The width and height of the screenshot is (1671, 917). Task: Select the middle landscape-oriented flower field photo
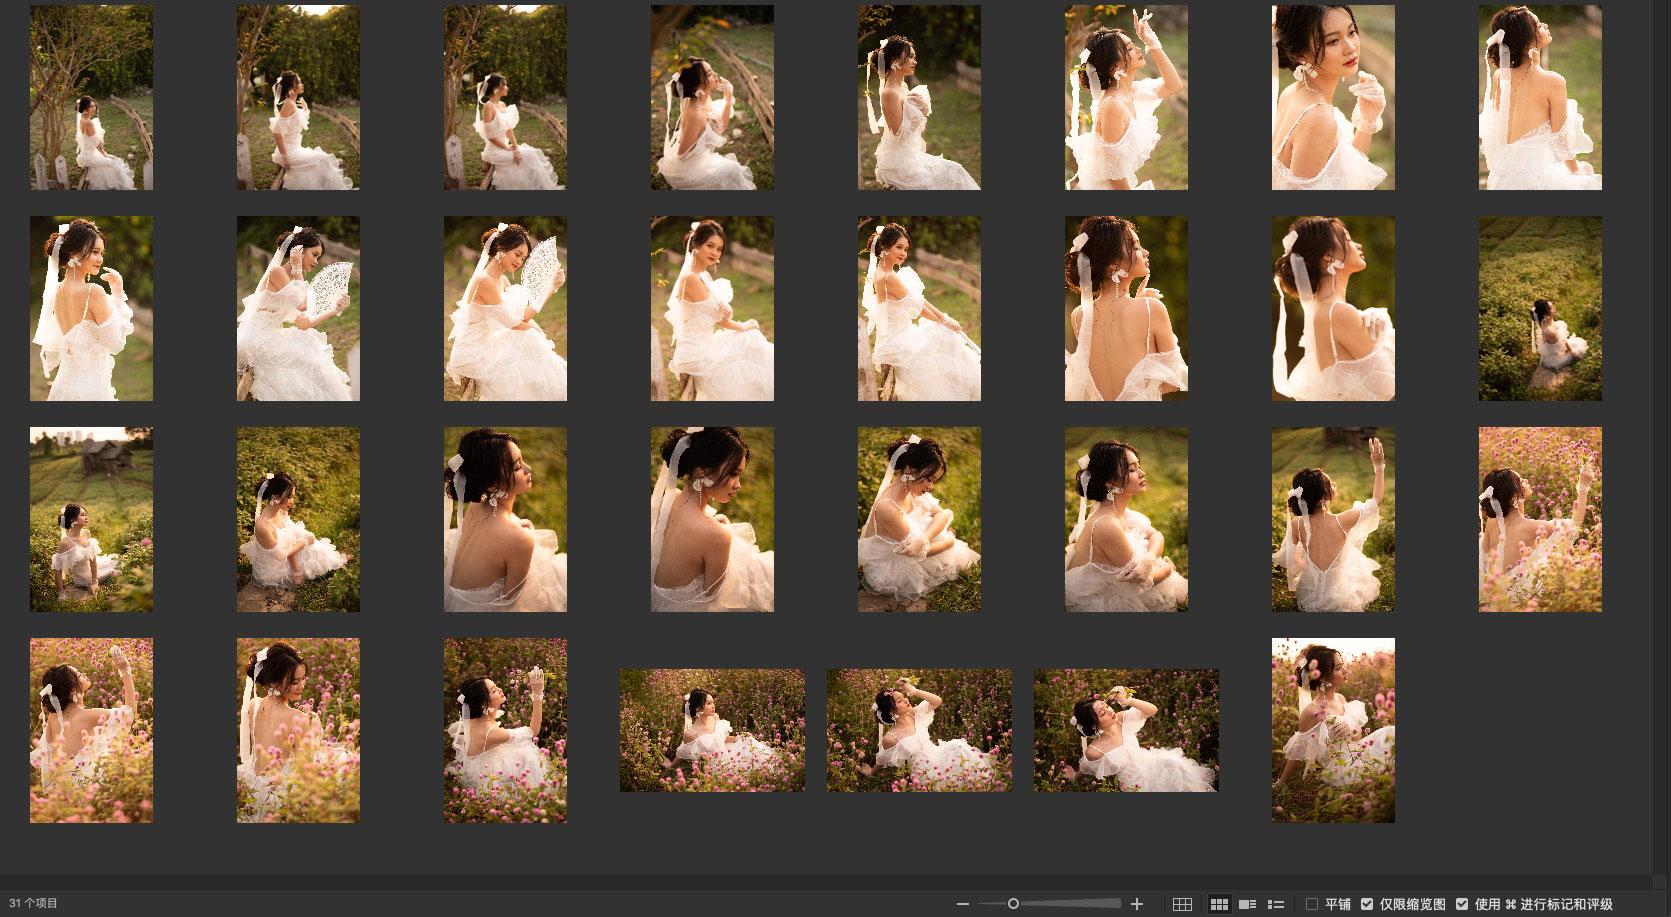point(919,730)
